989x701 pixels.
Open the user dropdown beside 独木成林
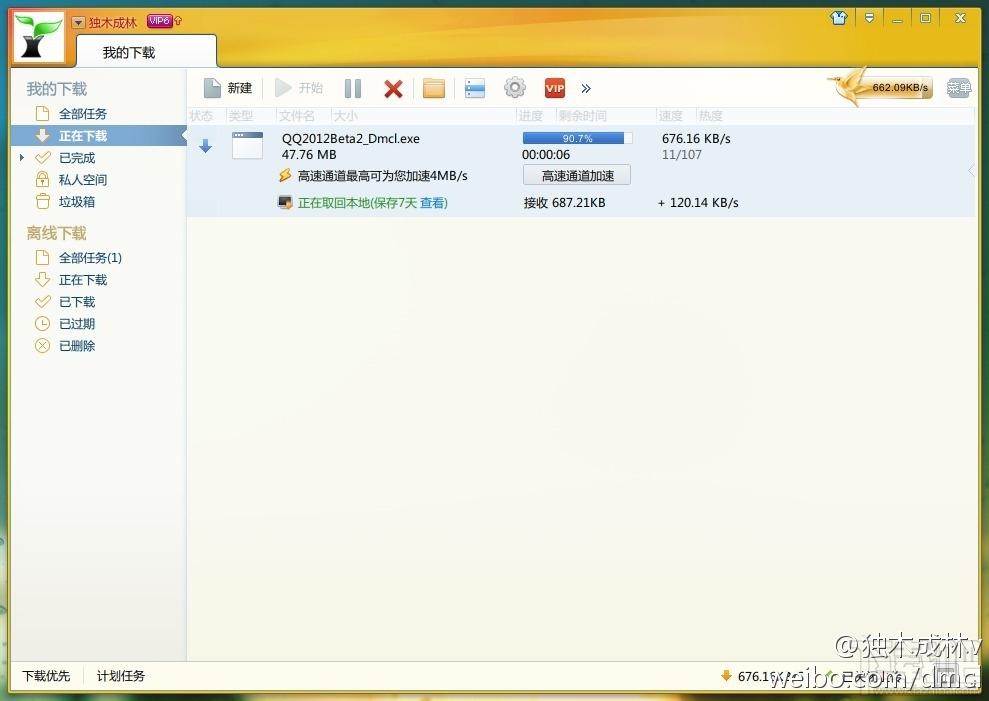click(78, 23)
